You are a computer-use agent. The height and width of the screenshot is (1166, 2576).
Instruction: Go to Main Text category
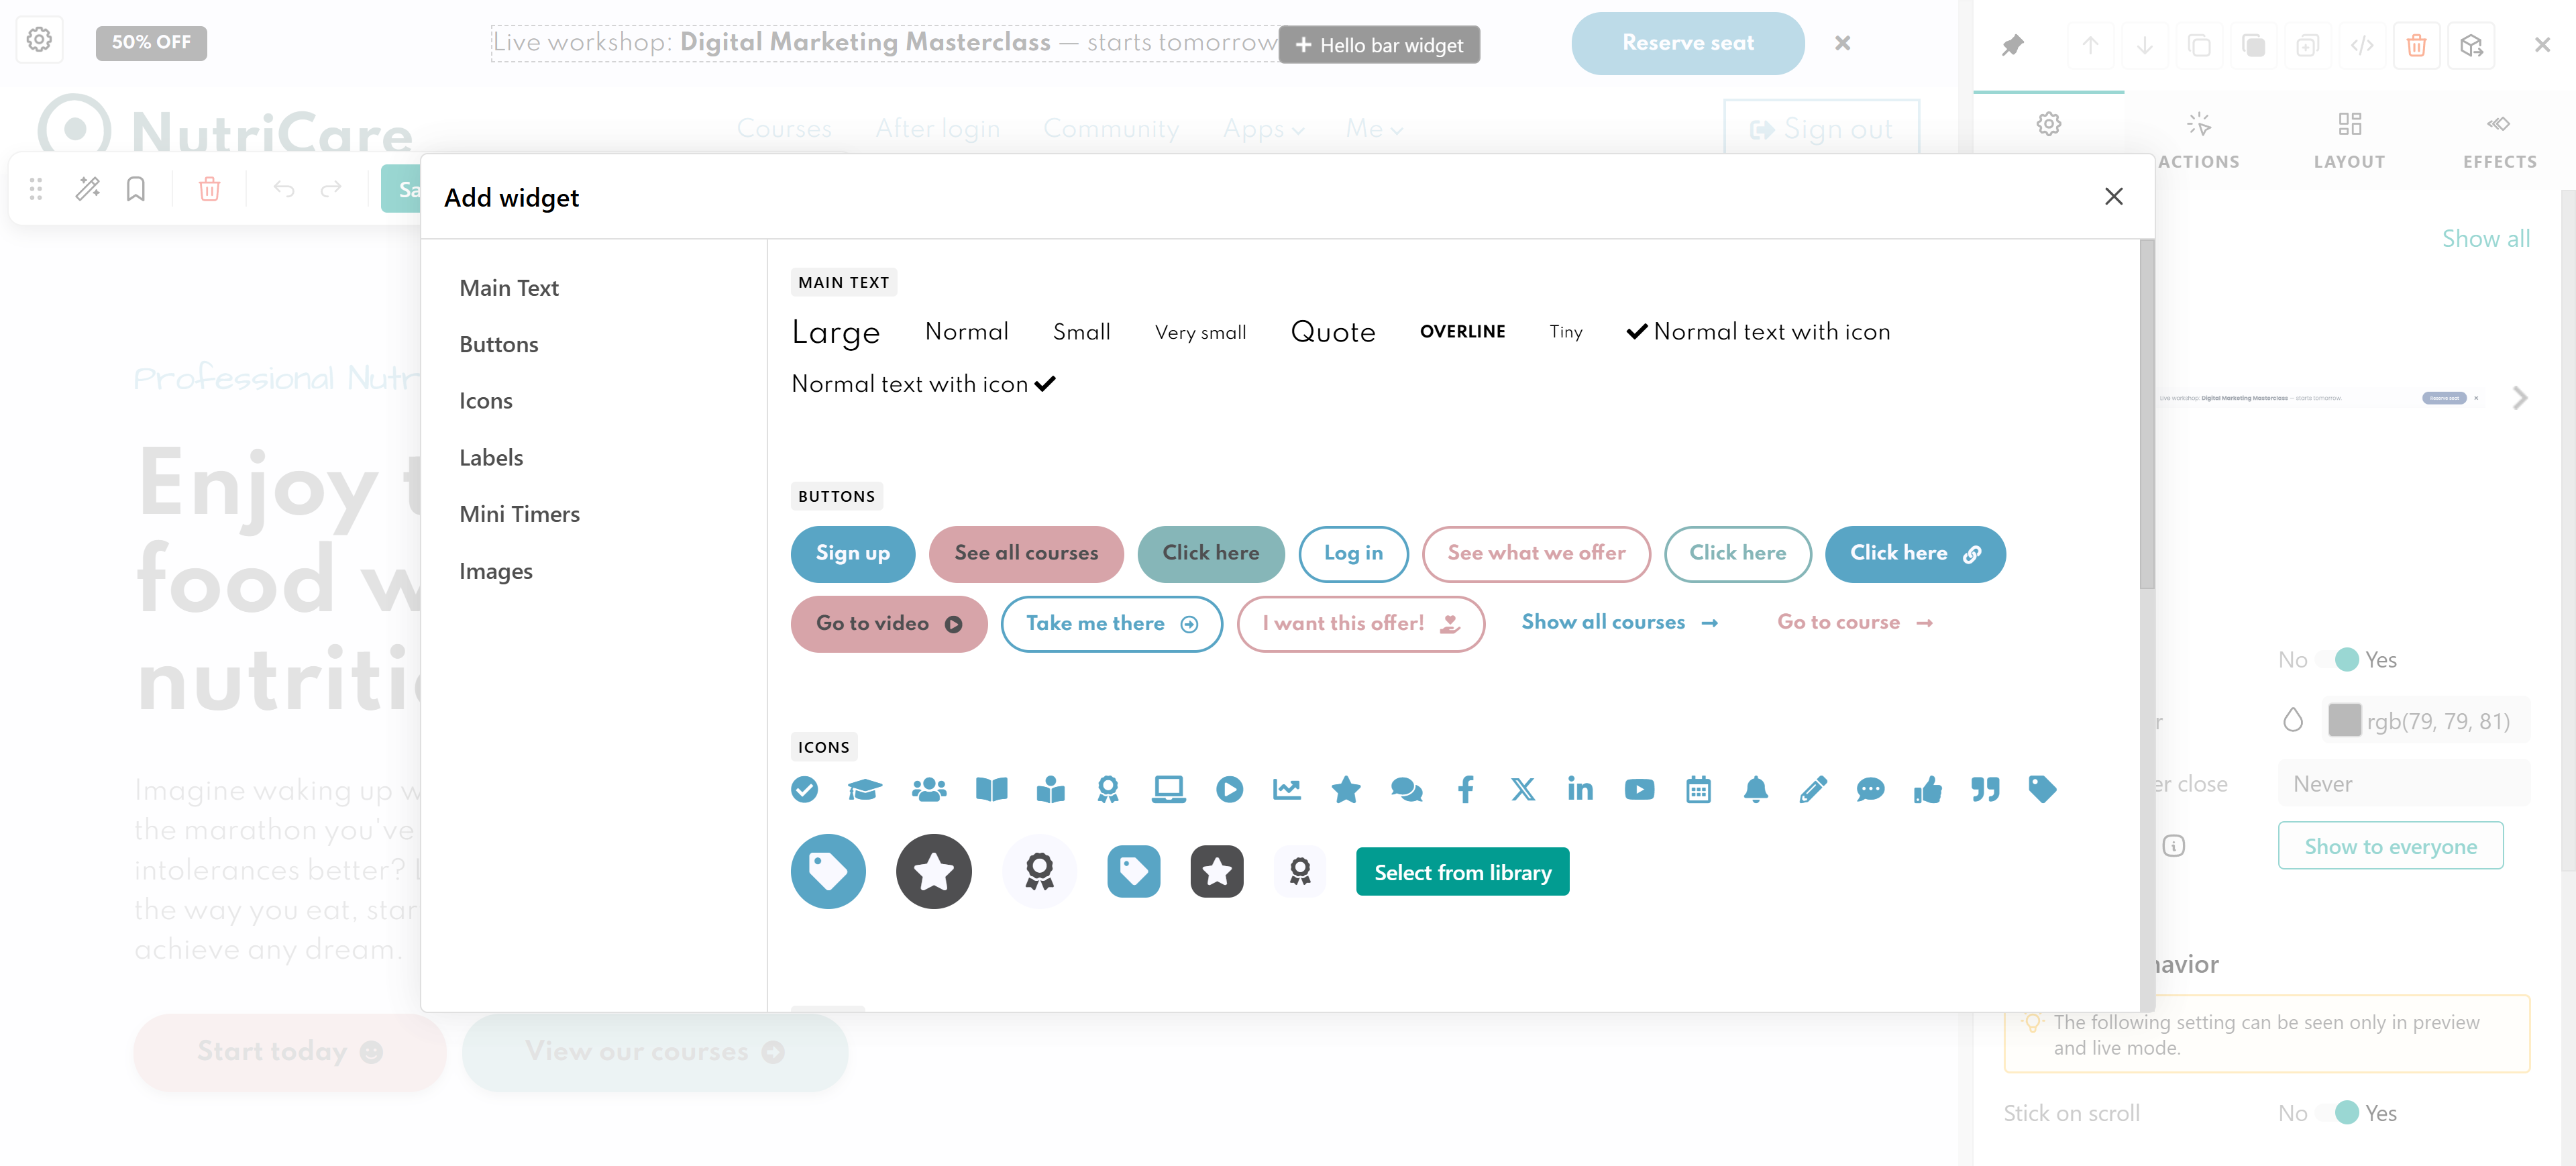click(509, 288)
